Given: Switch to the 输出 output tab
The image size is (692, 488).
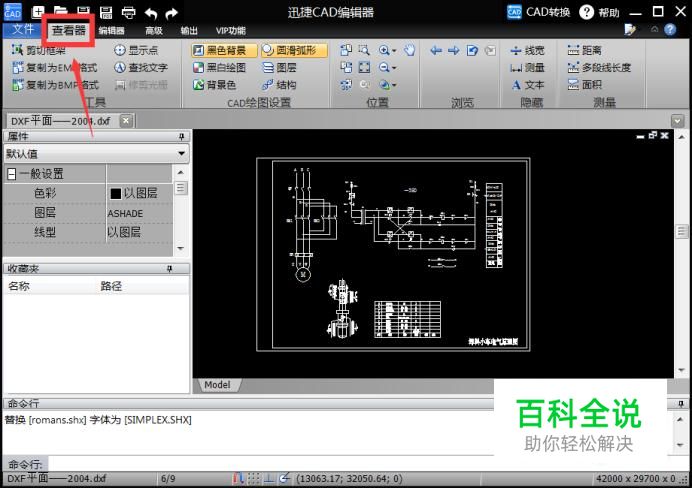Looking at the screenshot, I should point(189,30).
